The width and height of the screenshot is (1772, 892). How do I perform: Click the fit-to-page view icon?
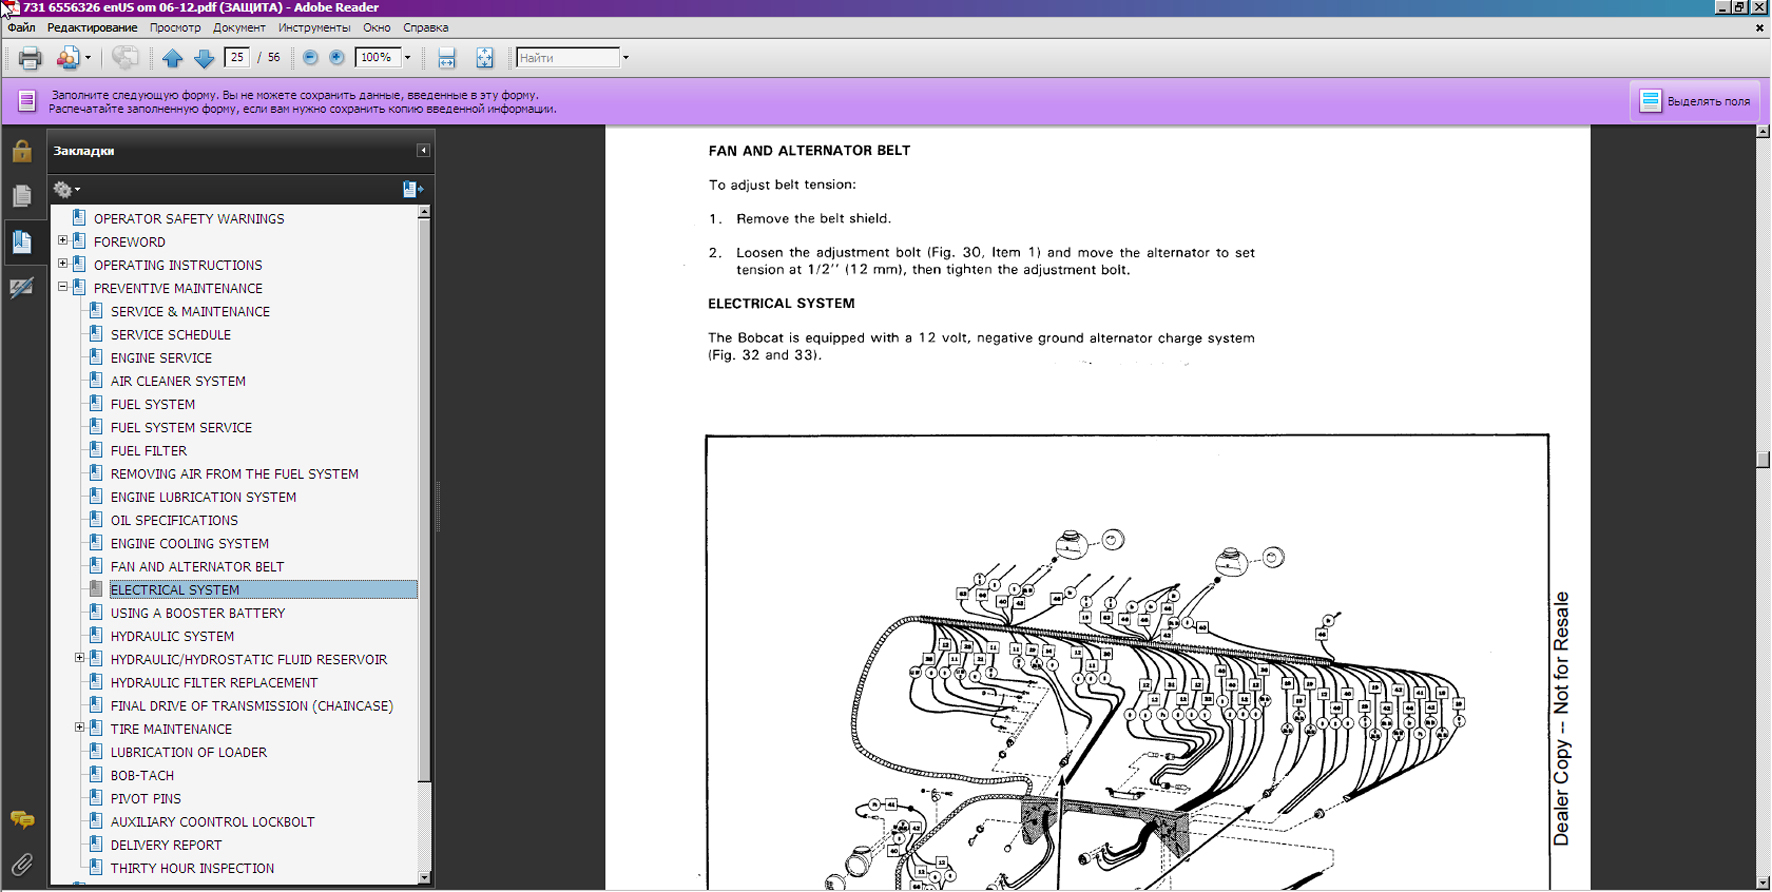pyautogui.click(x=485, y=58)
